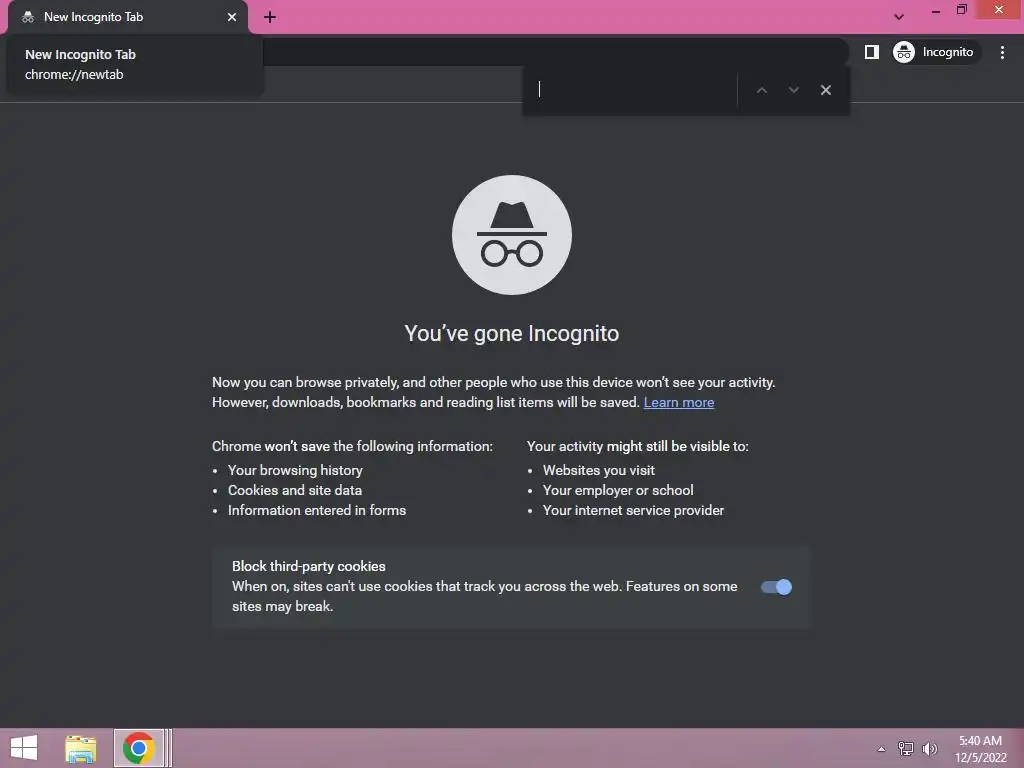Viewport: 1024px width, 768px height.
Task: Go to previous find result arrow
Action: [761, 90]
